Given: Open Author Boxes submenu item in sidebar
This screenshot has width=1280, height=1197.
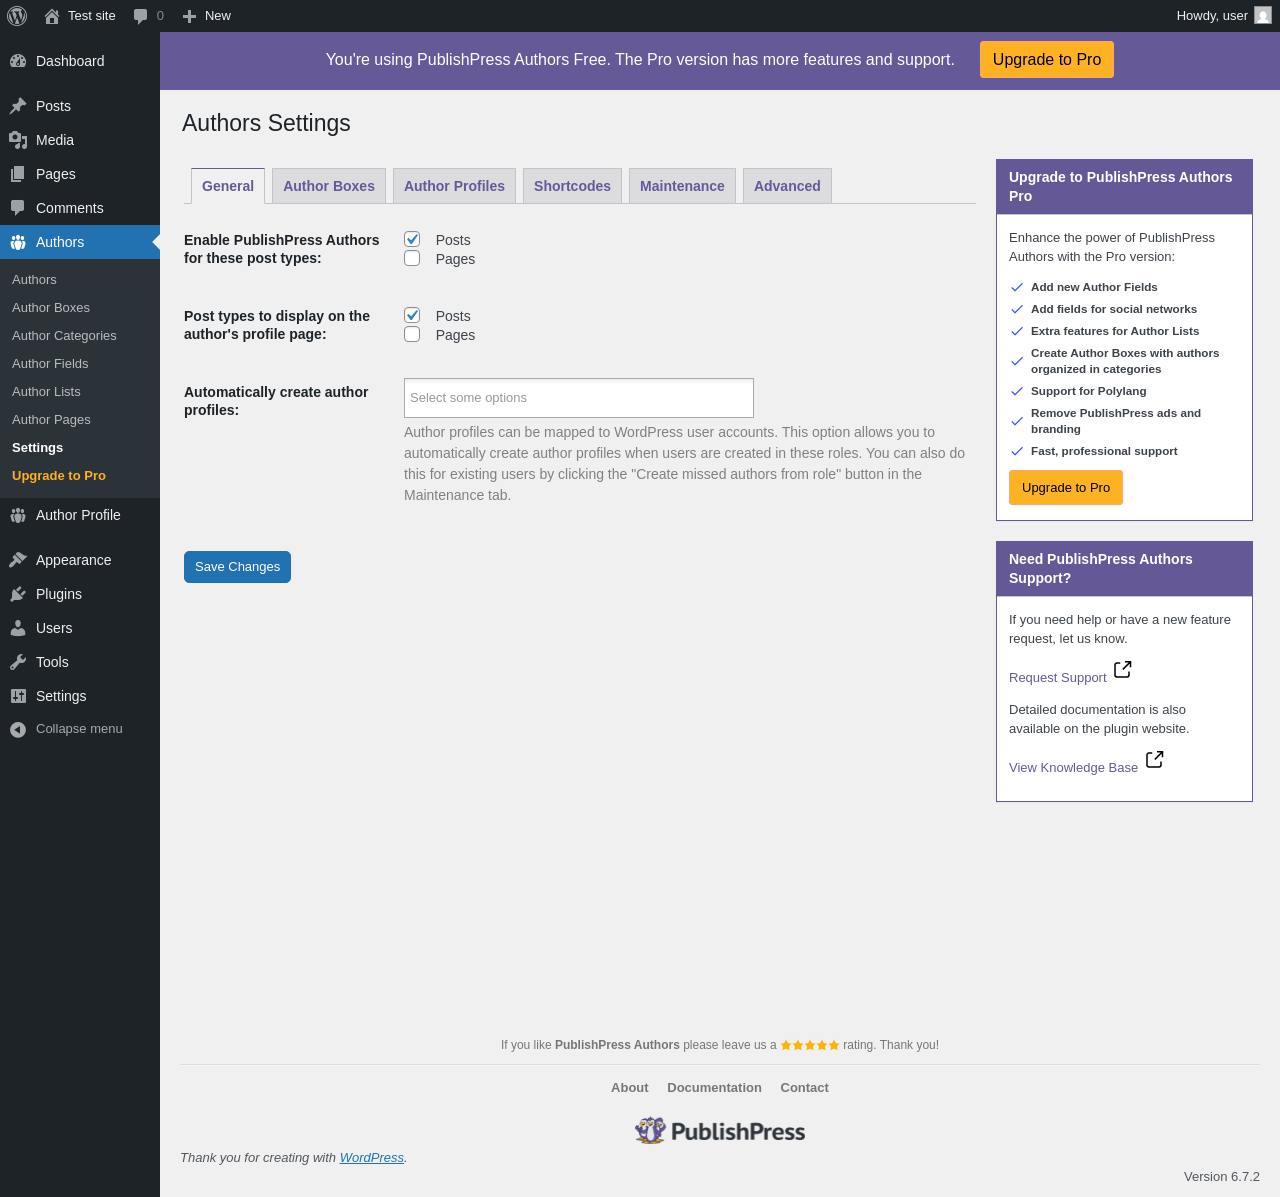Looking at the screenshot, I should pos(51,308).
